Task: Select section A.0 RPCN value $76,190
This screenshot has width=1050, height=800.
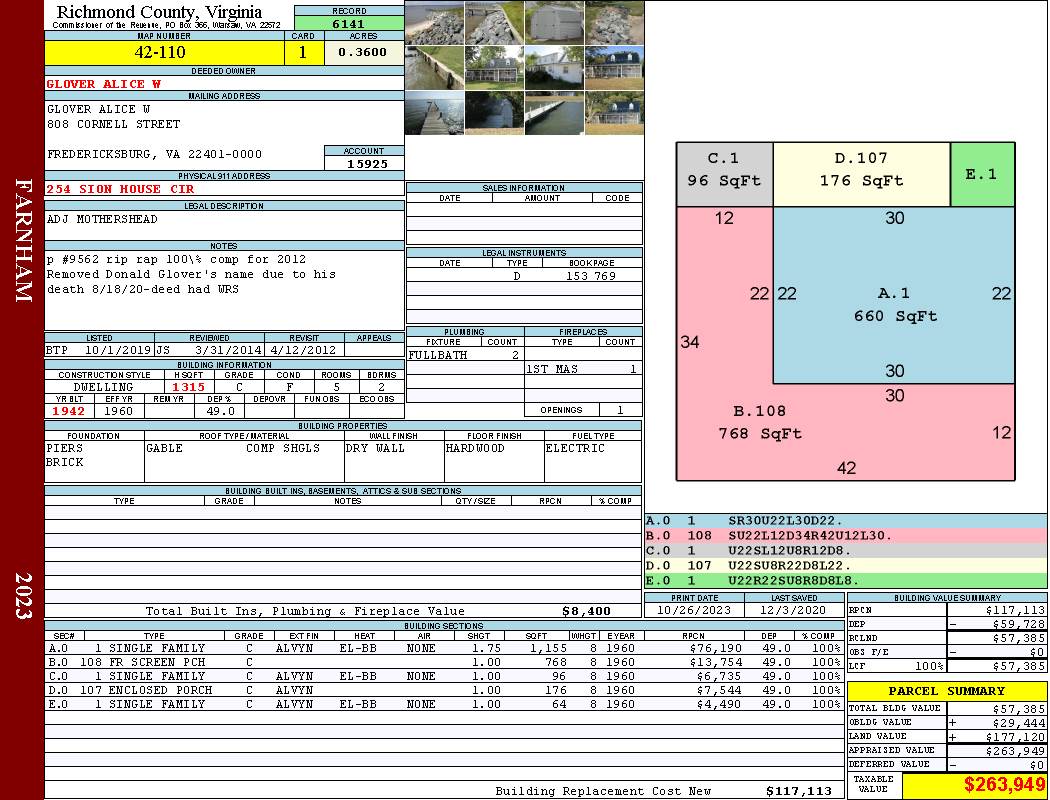Action: click(716, 648)
